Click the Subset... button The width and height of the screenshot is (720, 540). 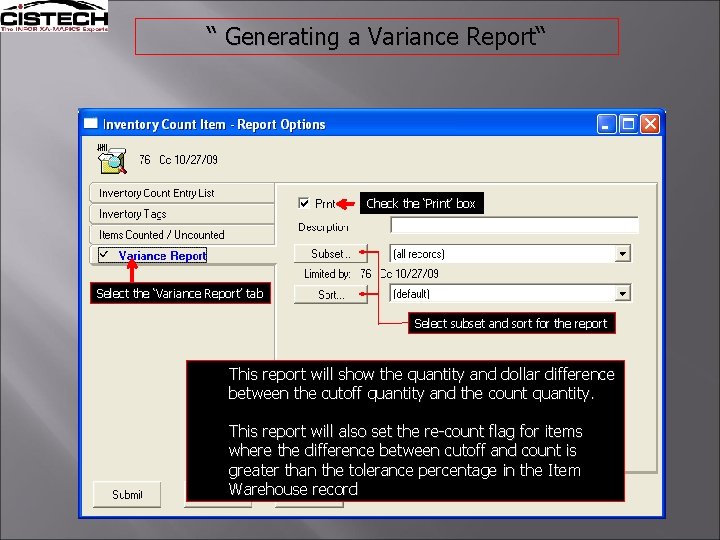pos(331,253)
